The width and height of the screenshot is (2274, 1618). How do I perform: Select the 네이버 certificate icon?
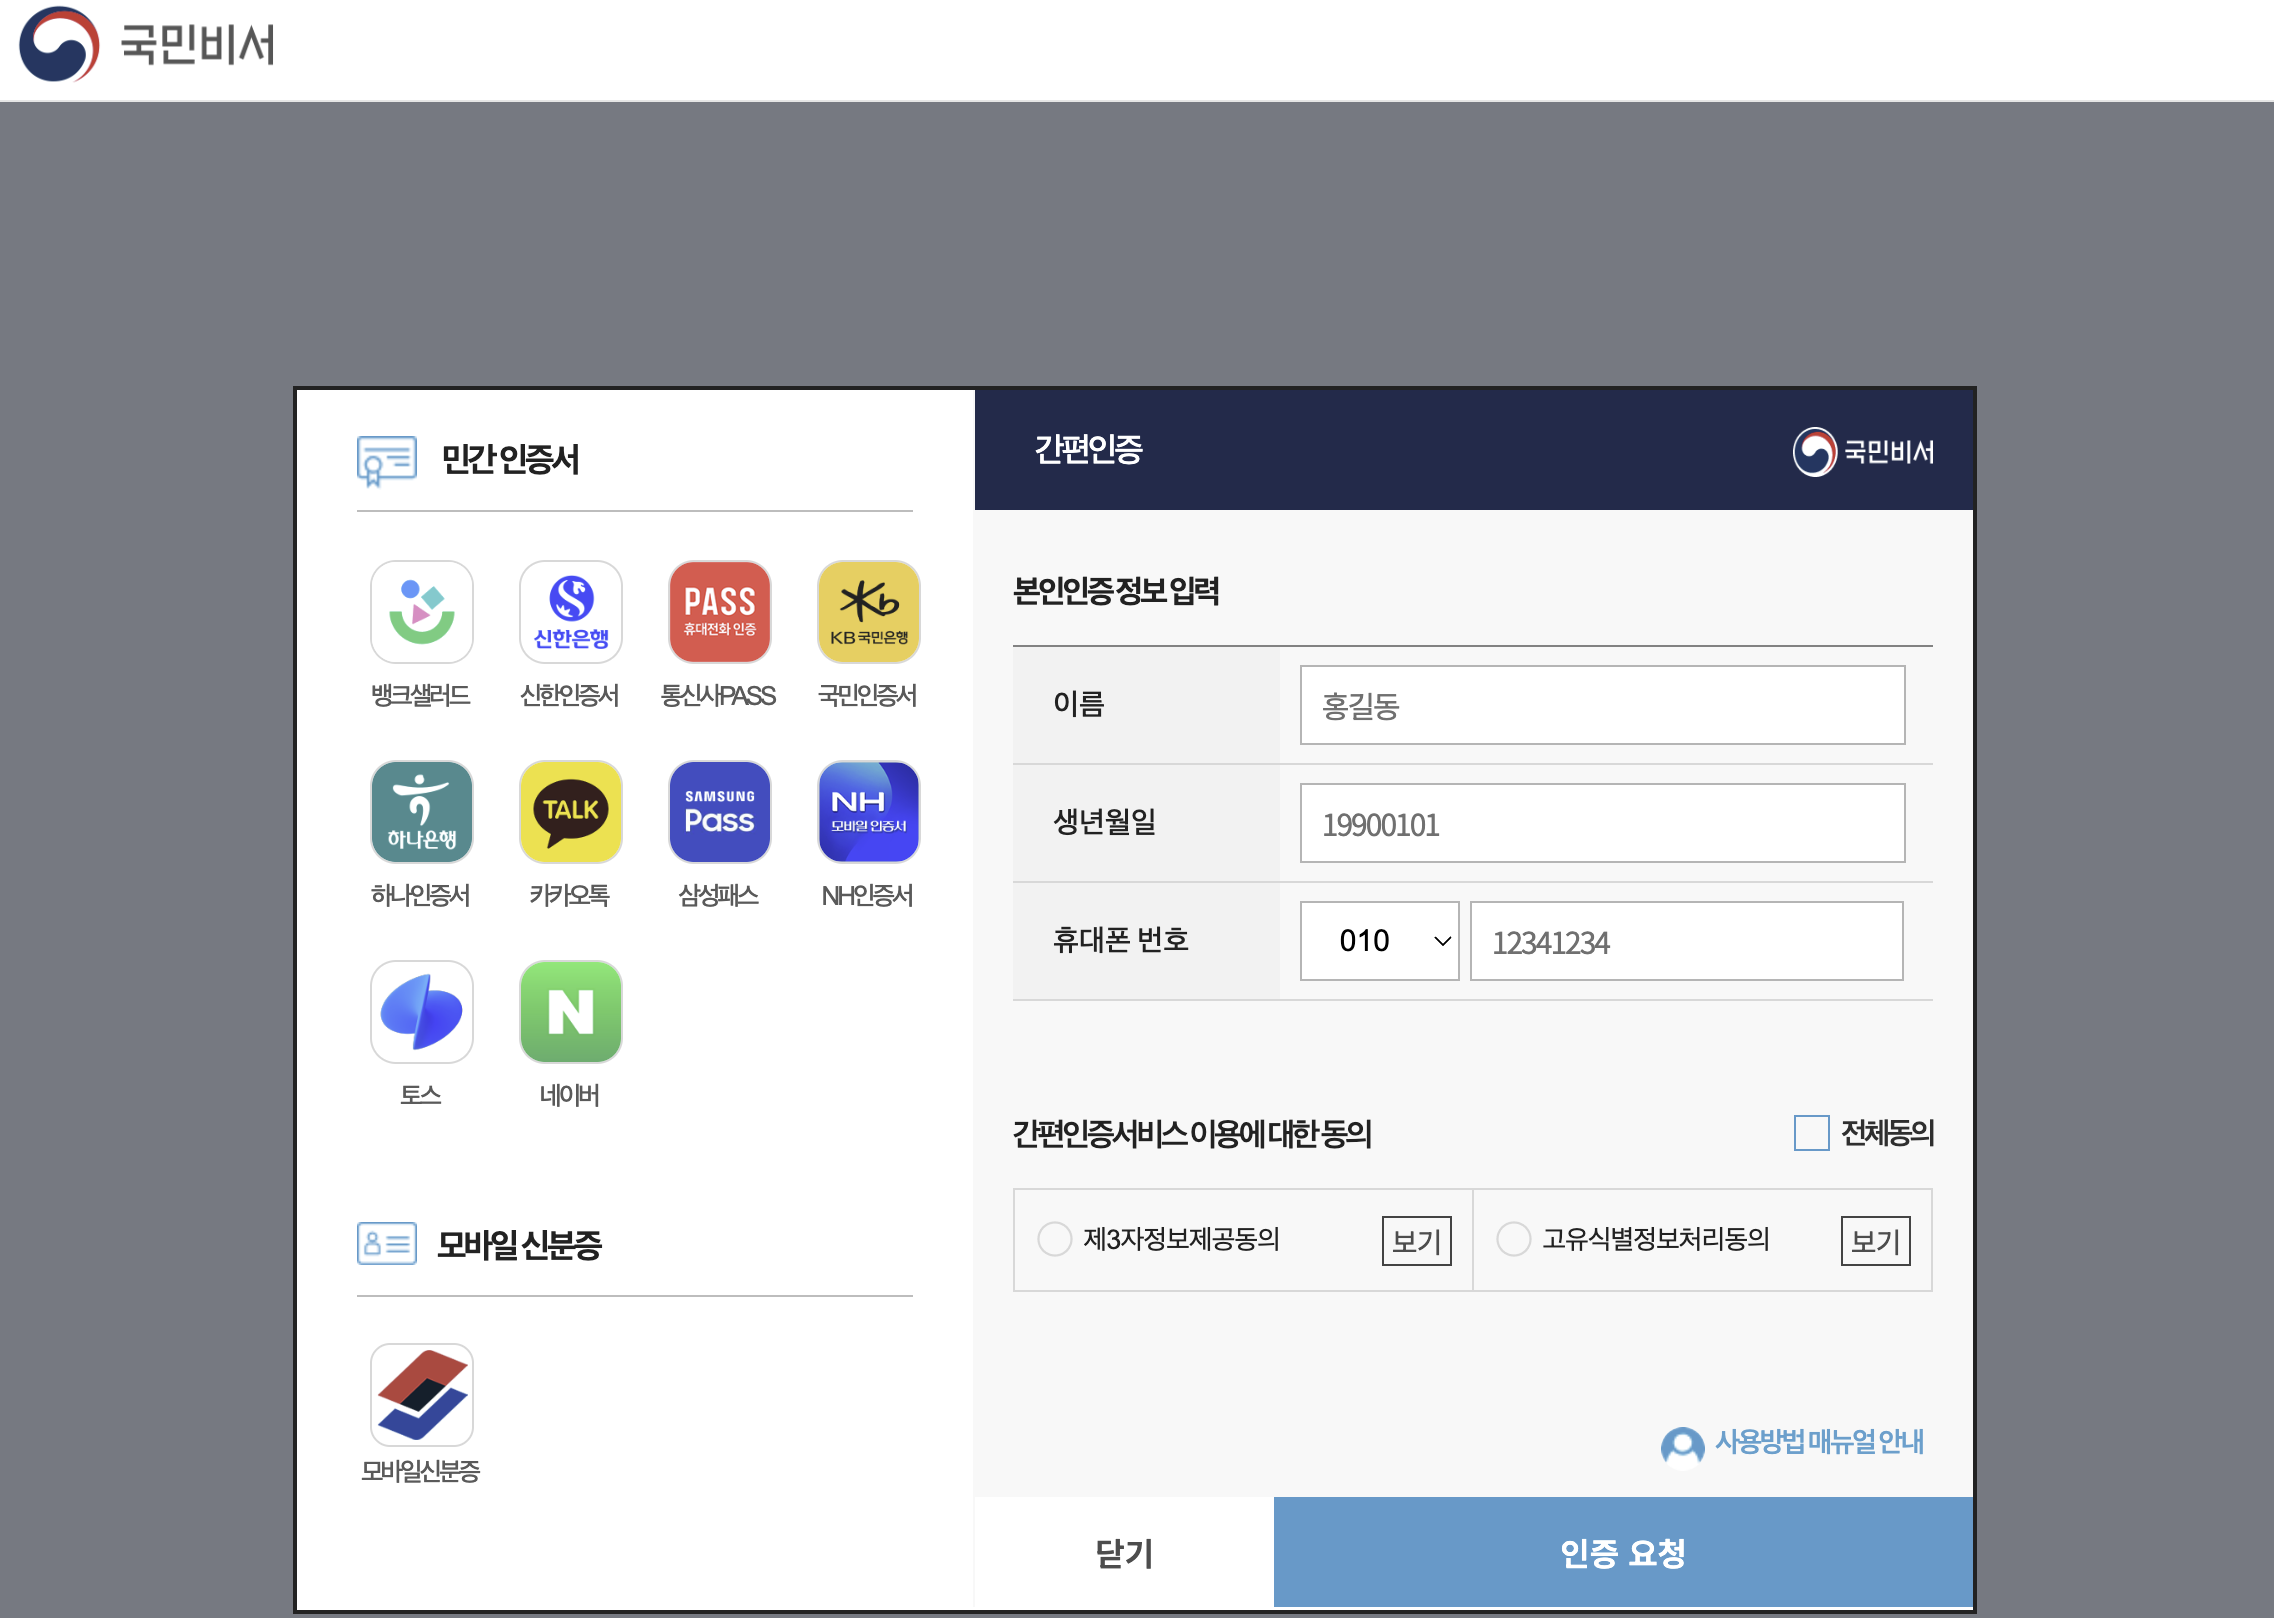tap(569, 1012)
